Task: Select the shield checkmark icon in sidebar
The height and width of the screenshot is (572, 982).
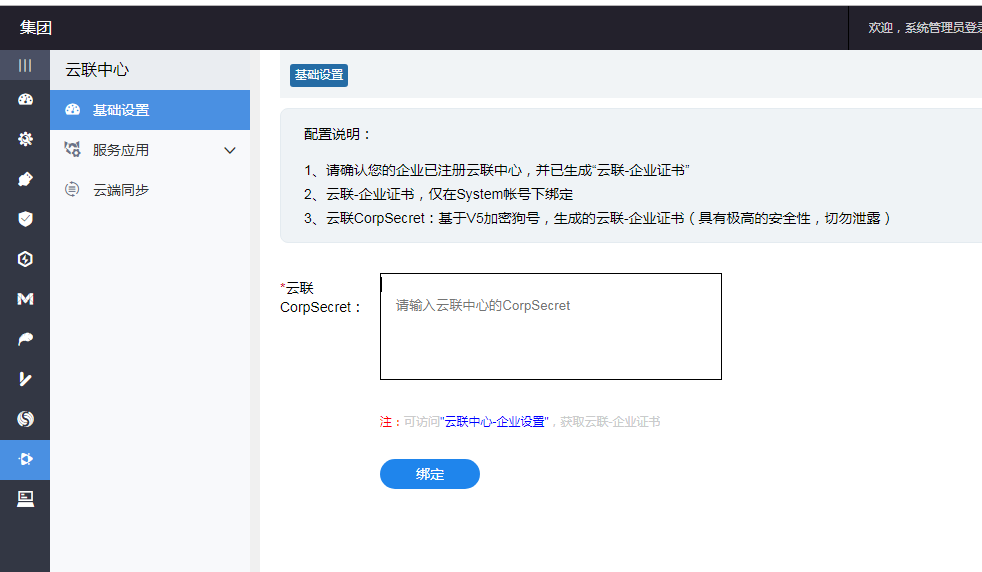Action: (x=25, y=219)
